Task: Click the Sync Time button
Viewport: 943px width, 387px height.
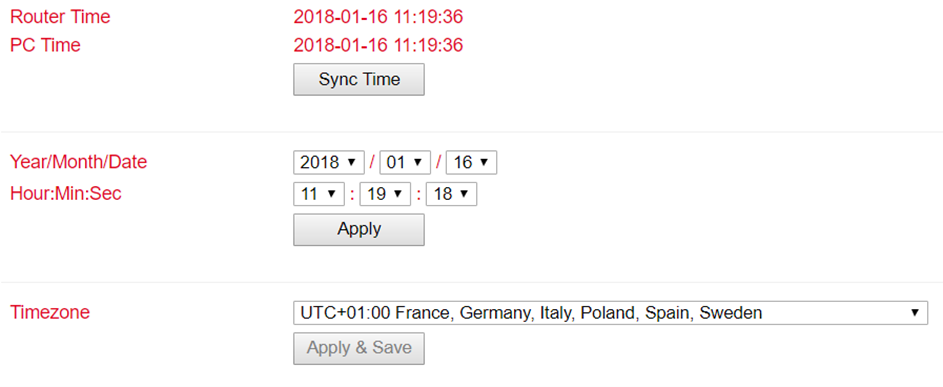Action: tap(358, 79)
